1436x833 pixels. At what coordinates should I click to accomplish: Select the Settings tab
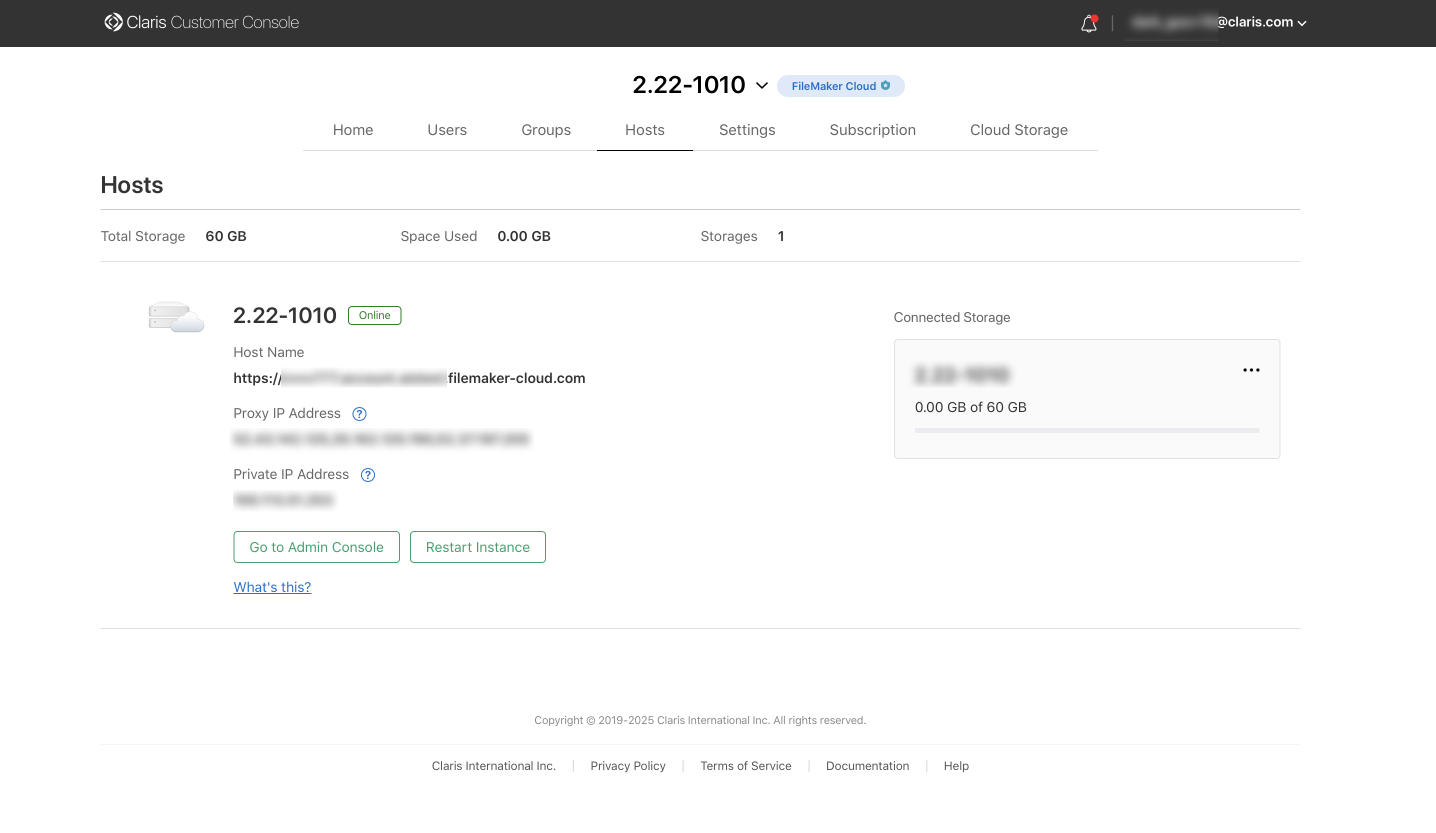[747, 130]
